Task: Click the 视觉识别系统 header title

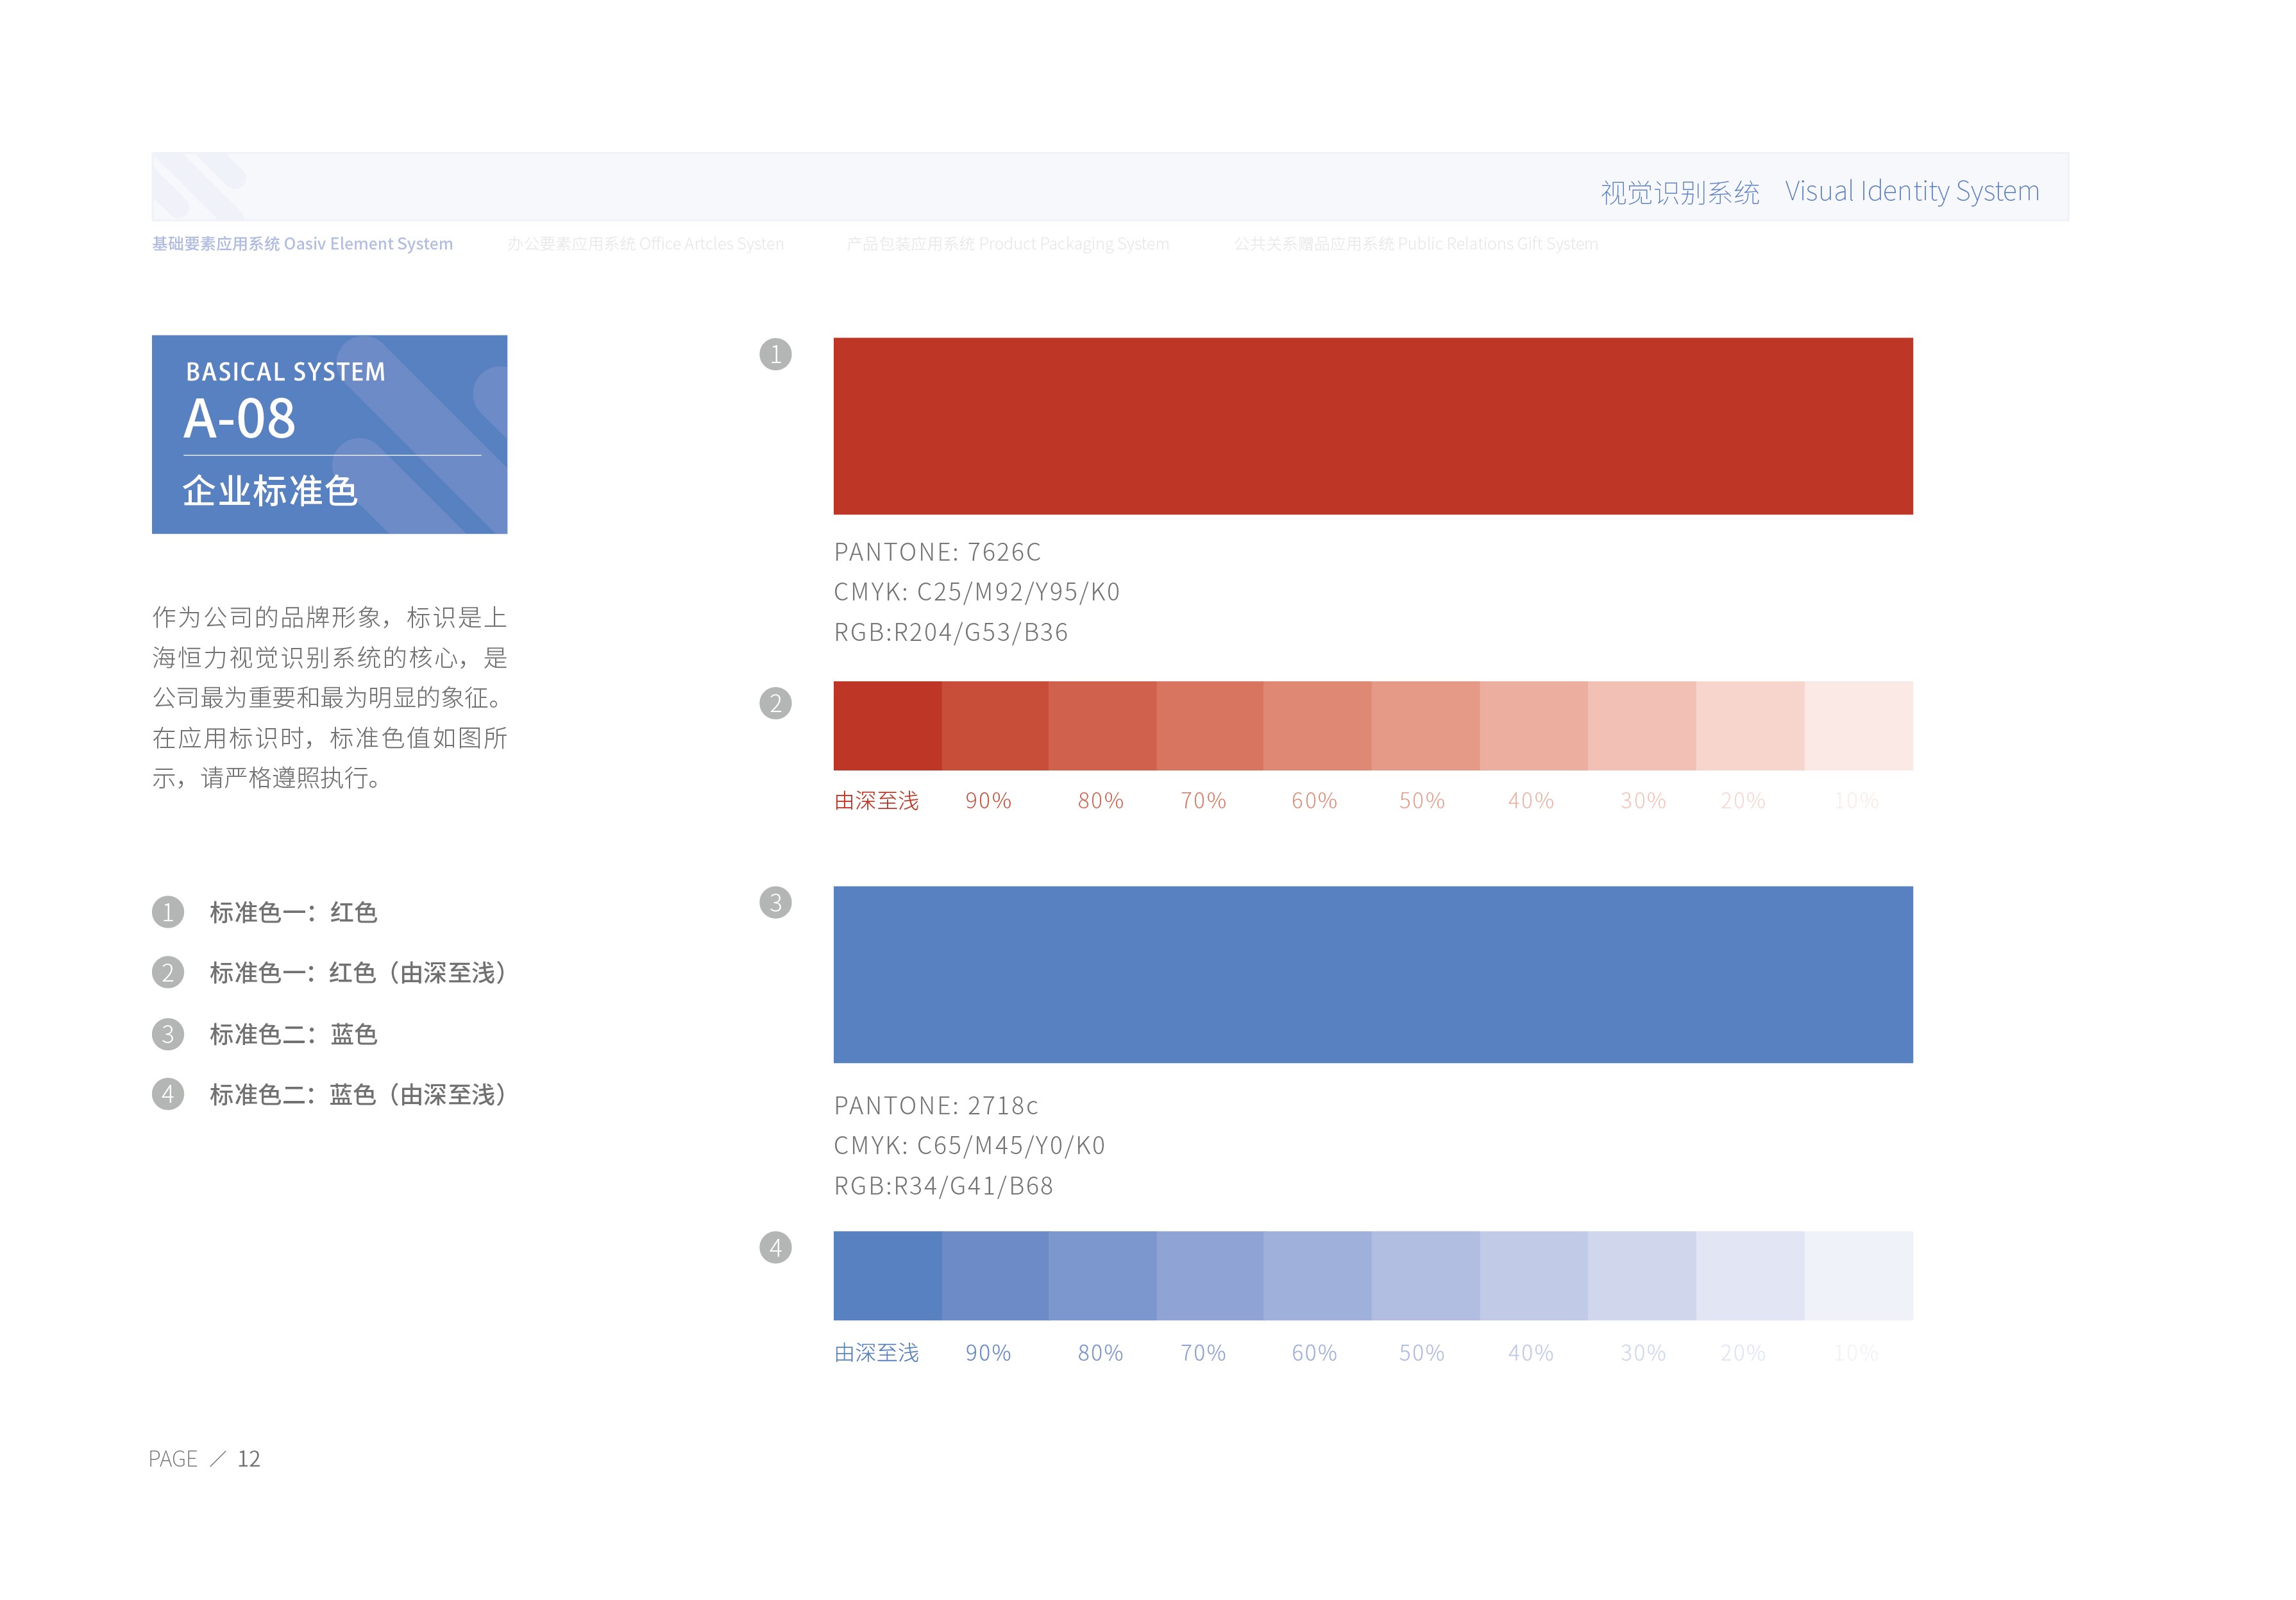Action: (1680, 192)
